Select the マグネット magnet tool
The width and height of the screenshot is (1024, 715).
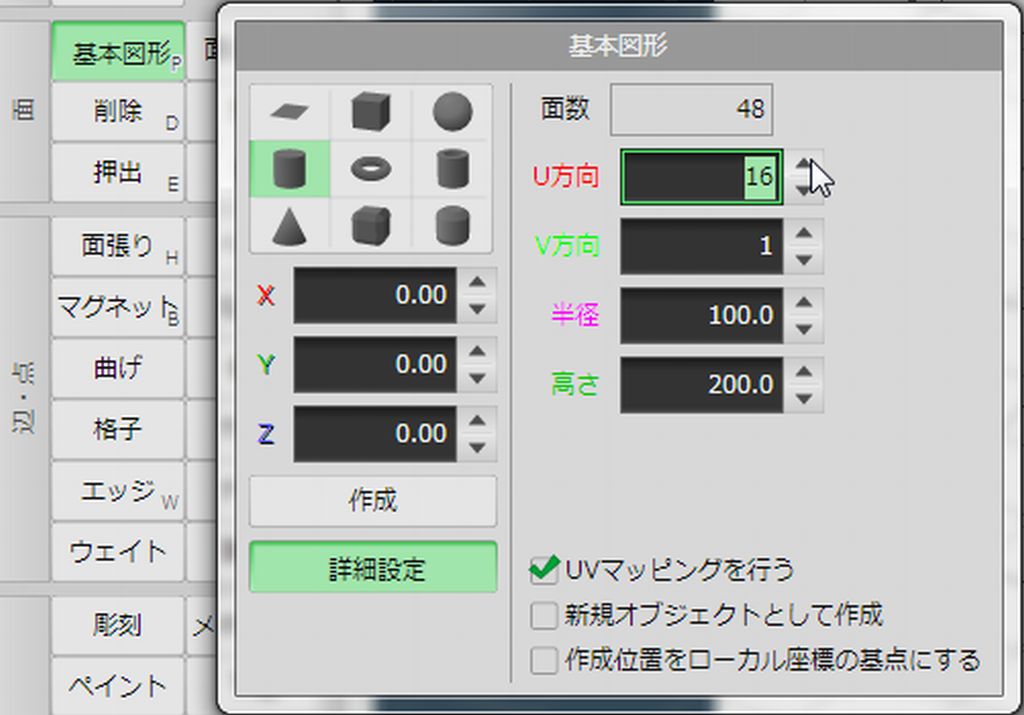[x=118, y=307]
